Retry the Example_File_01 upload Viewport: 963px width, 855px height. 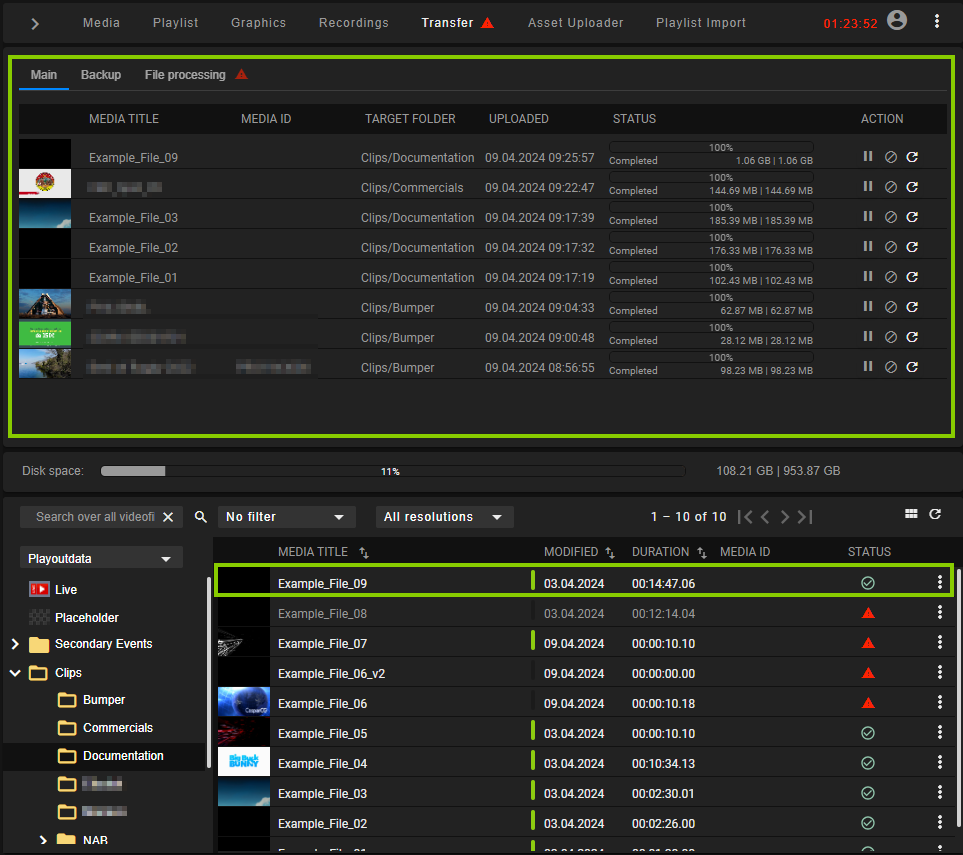point(911,276)
